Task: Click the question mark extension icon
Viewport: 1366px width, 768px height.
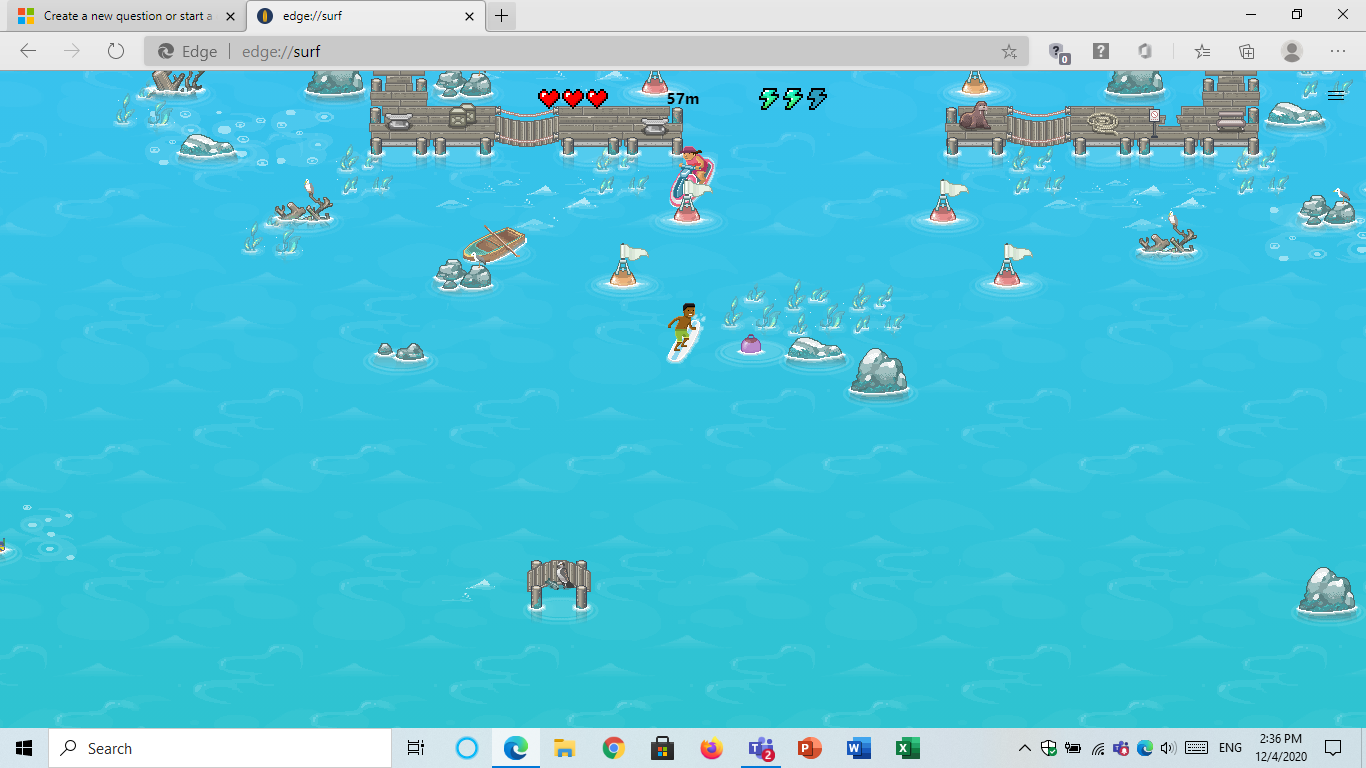Action: (1101, 51)
